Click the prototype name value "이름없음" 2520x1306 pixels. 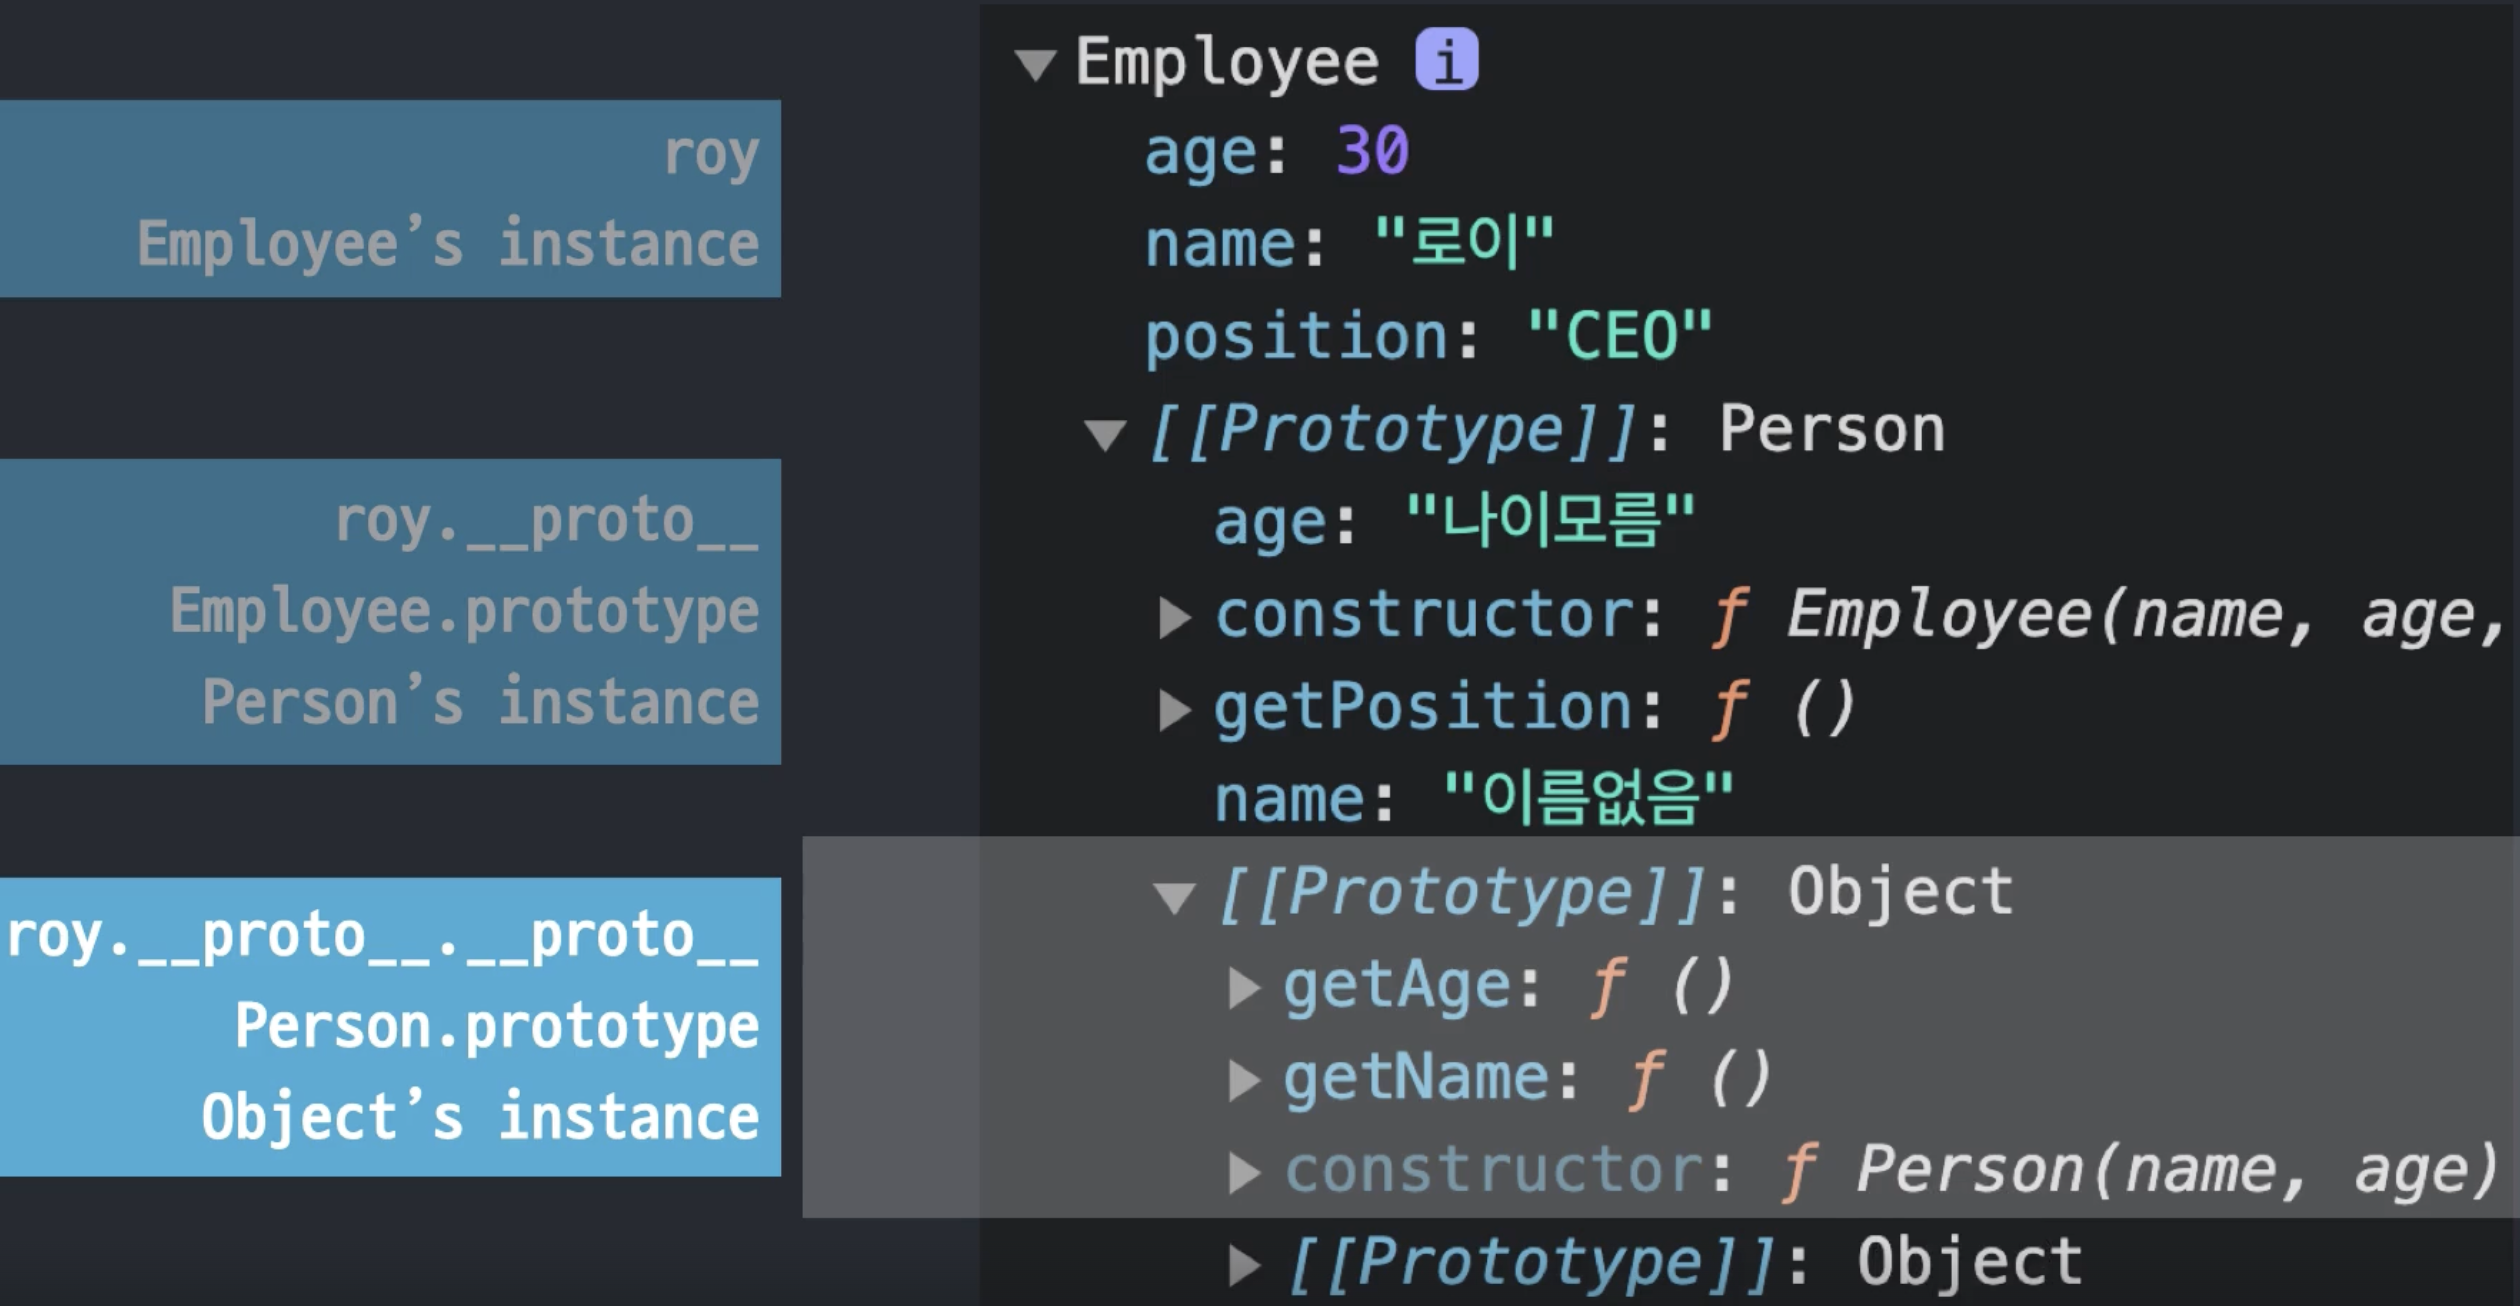tap(1588, 799)
